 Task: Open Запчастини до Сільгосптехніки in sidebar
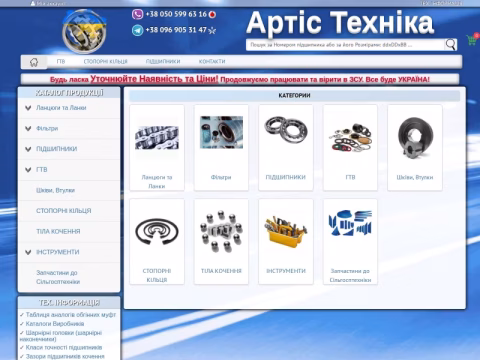click(x=58, y=277)
